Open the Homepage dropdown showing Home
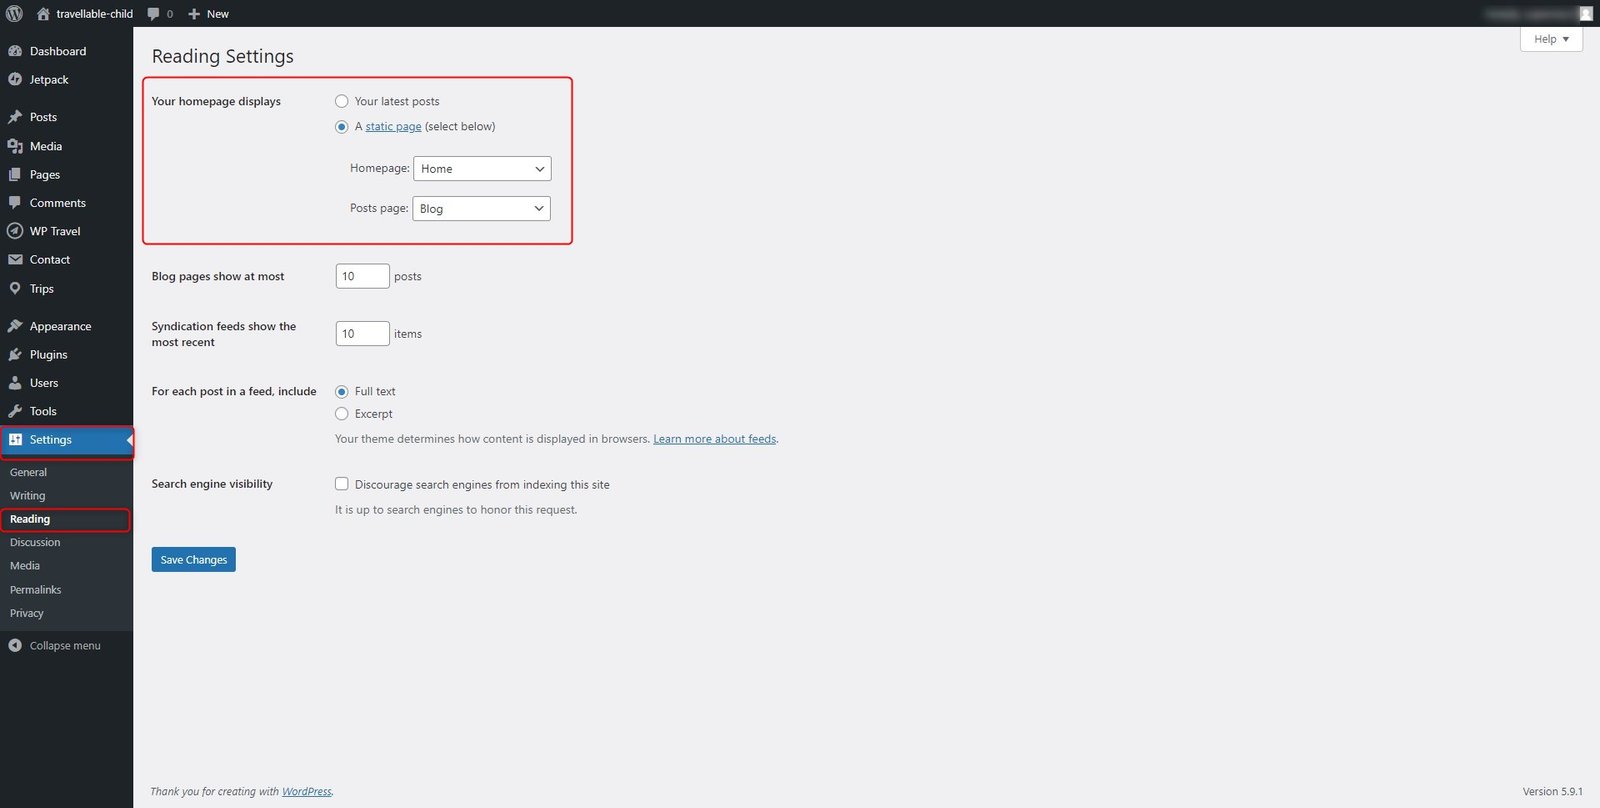 pos(482,169)
